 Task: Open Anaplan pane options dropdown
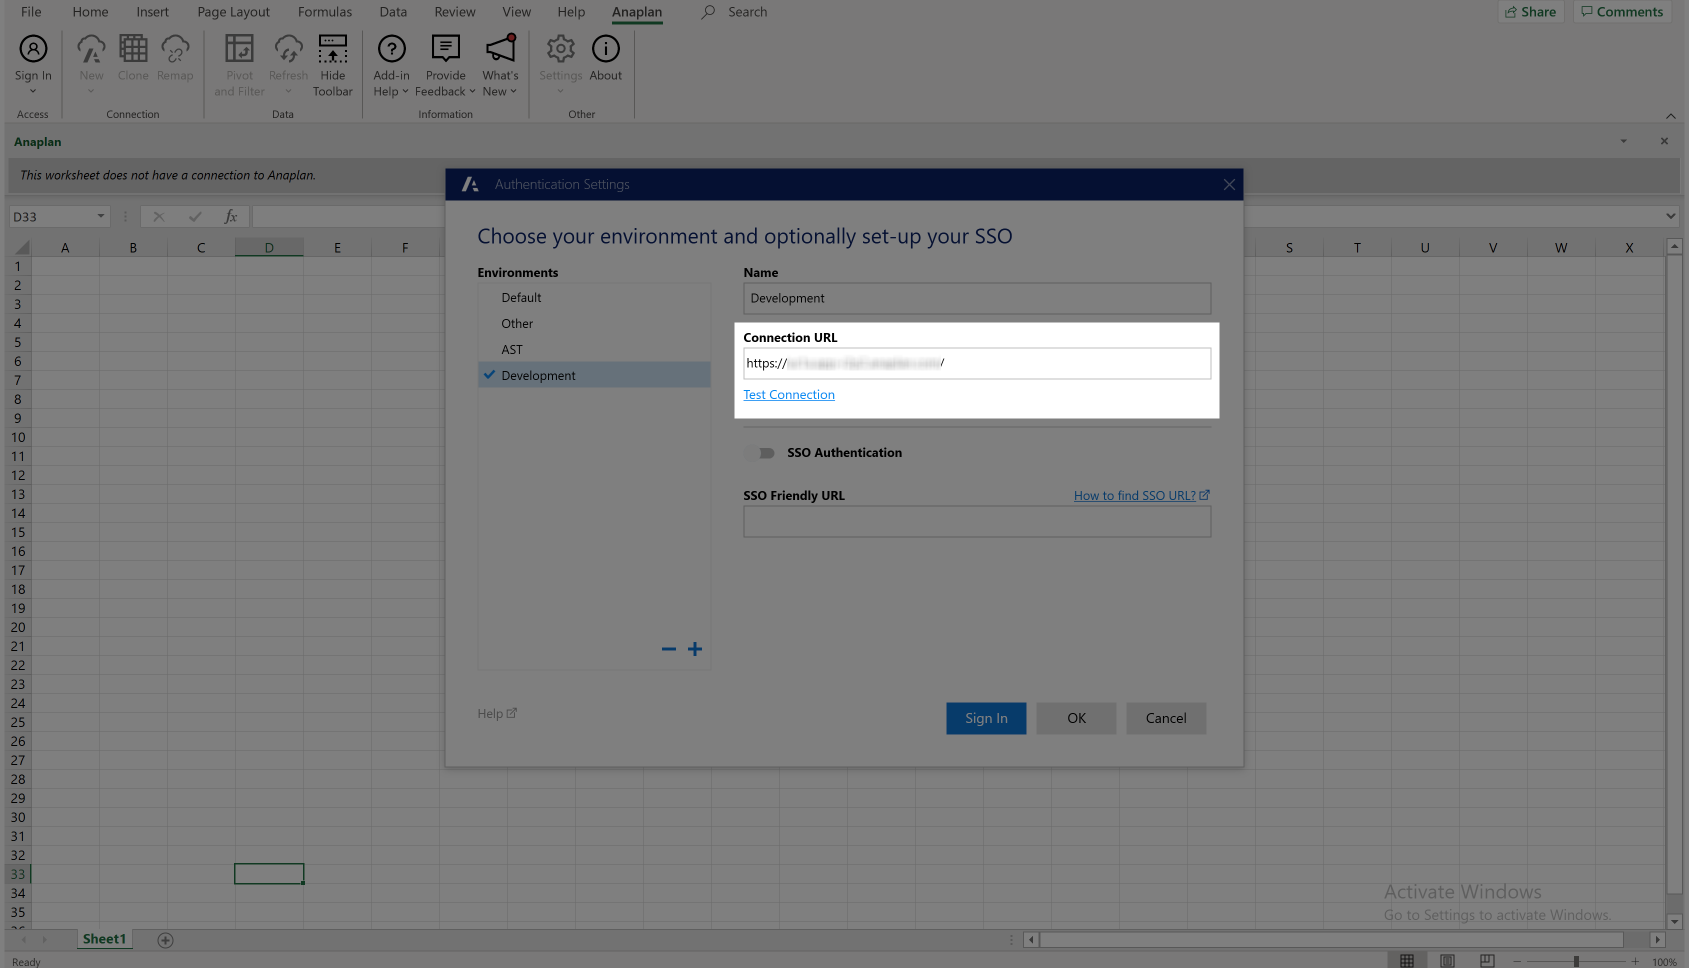[1623, 141]
